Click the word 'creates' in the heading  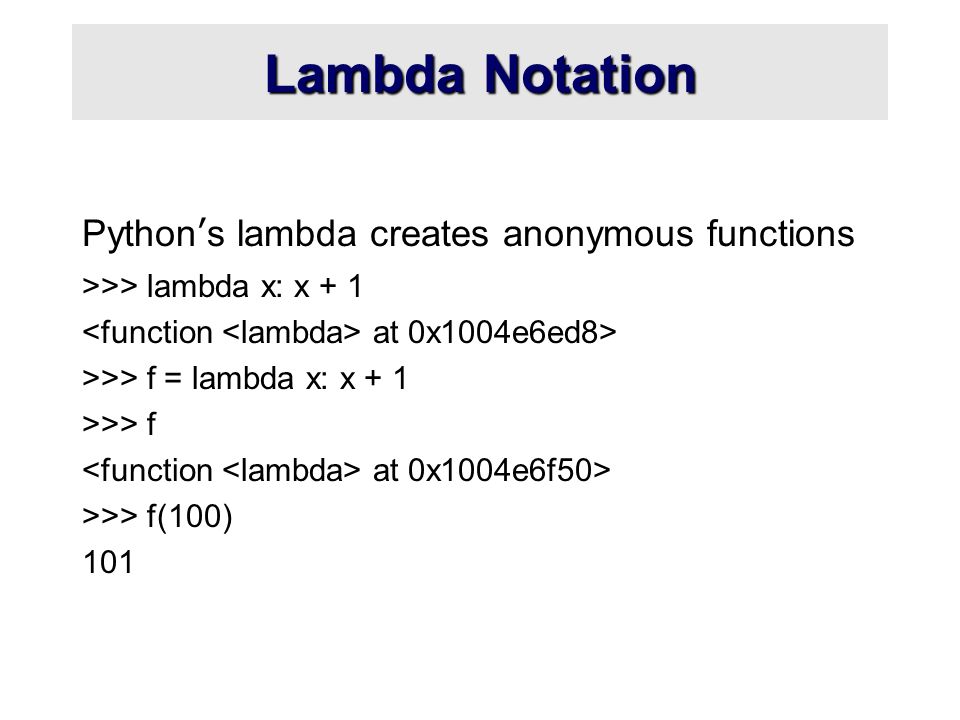click(x=429, y=234)
